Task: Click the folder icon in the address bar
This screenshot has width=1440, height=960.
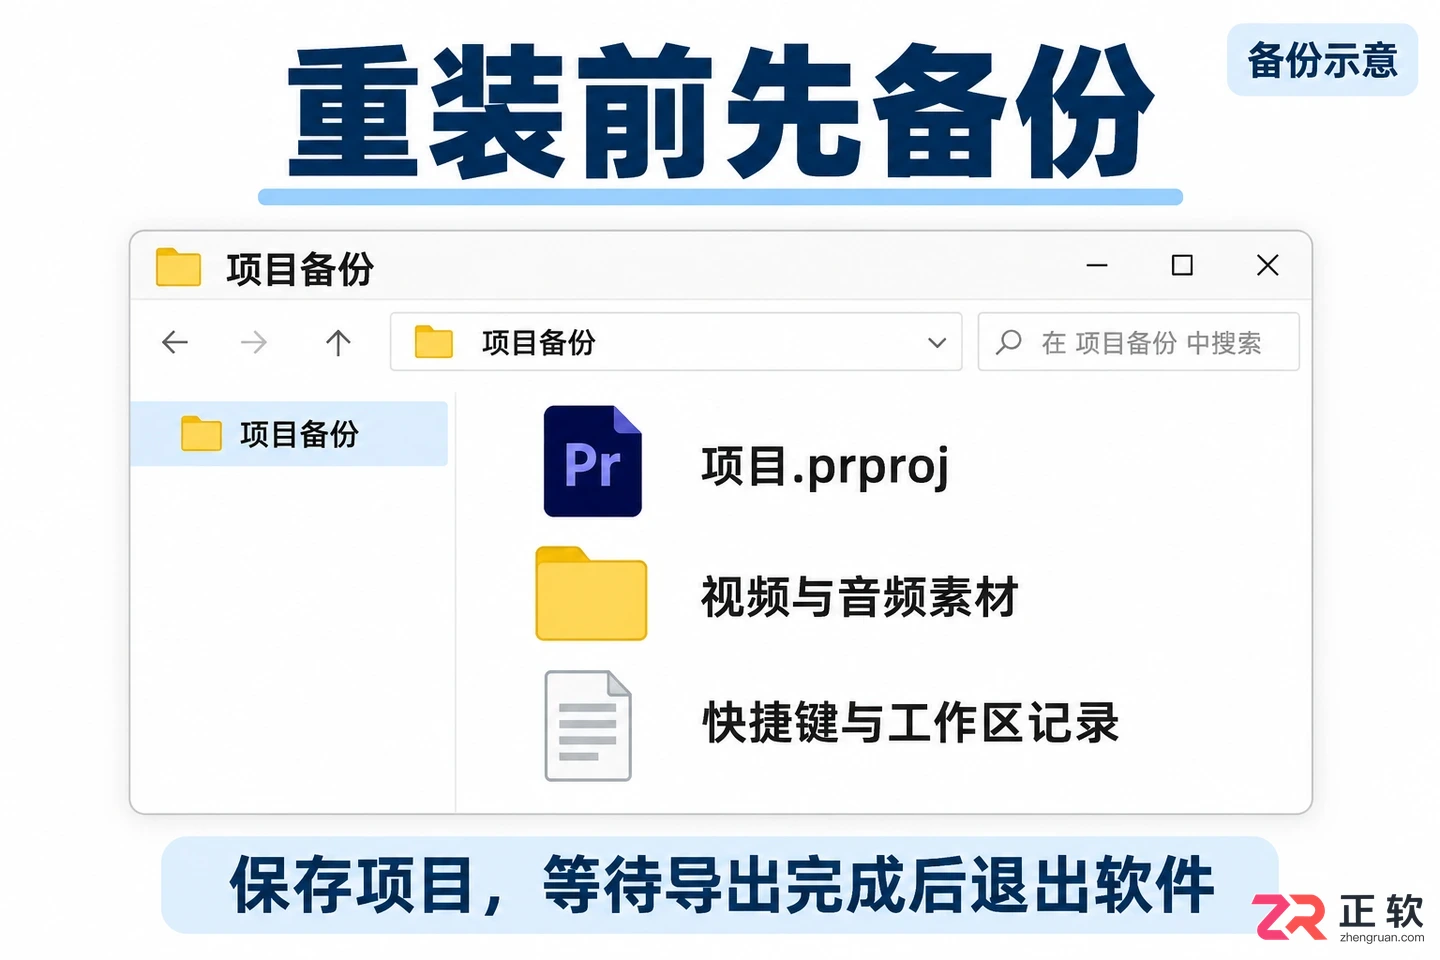Action: (434, 341)
